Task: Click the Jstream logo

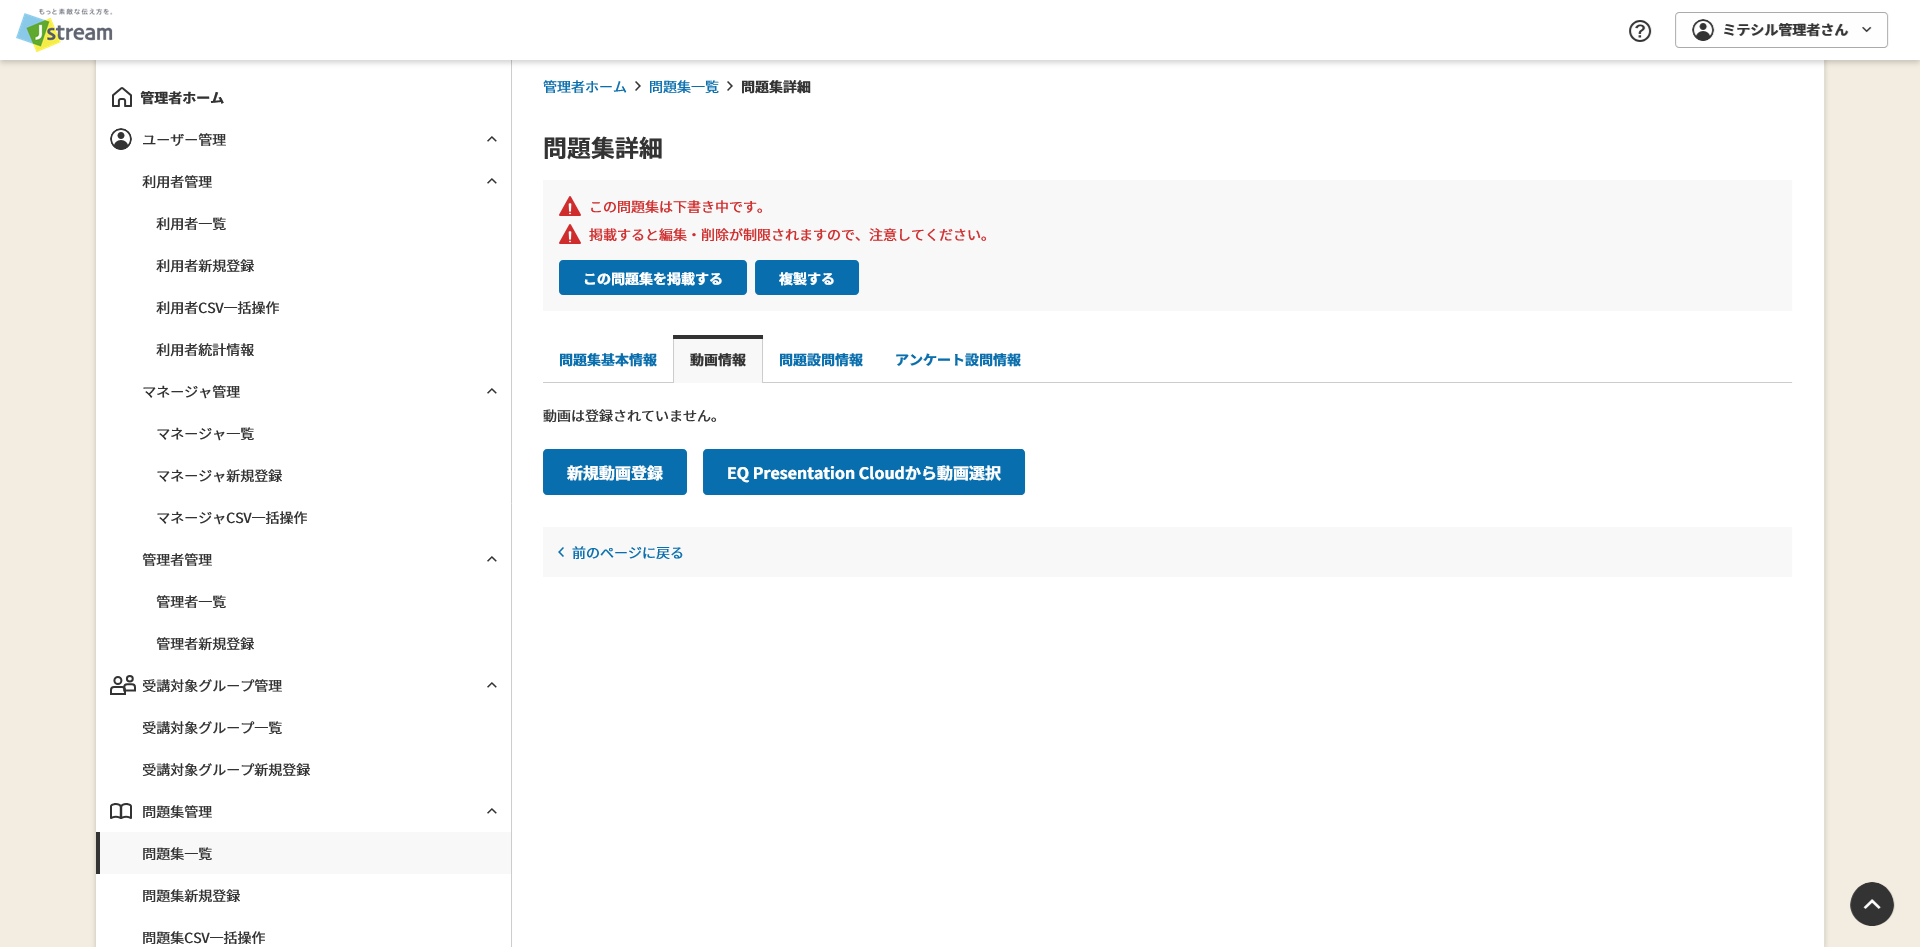Action: [x=65, y=30]
